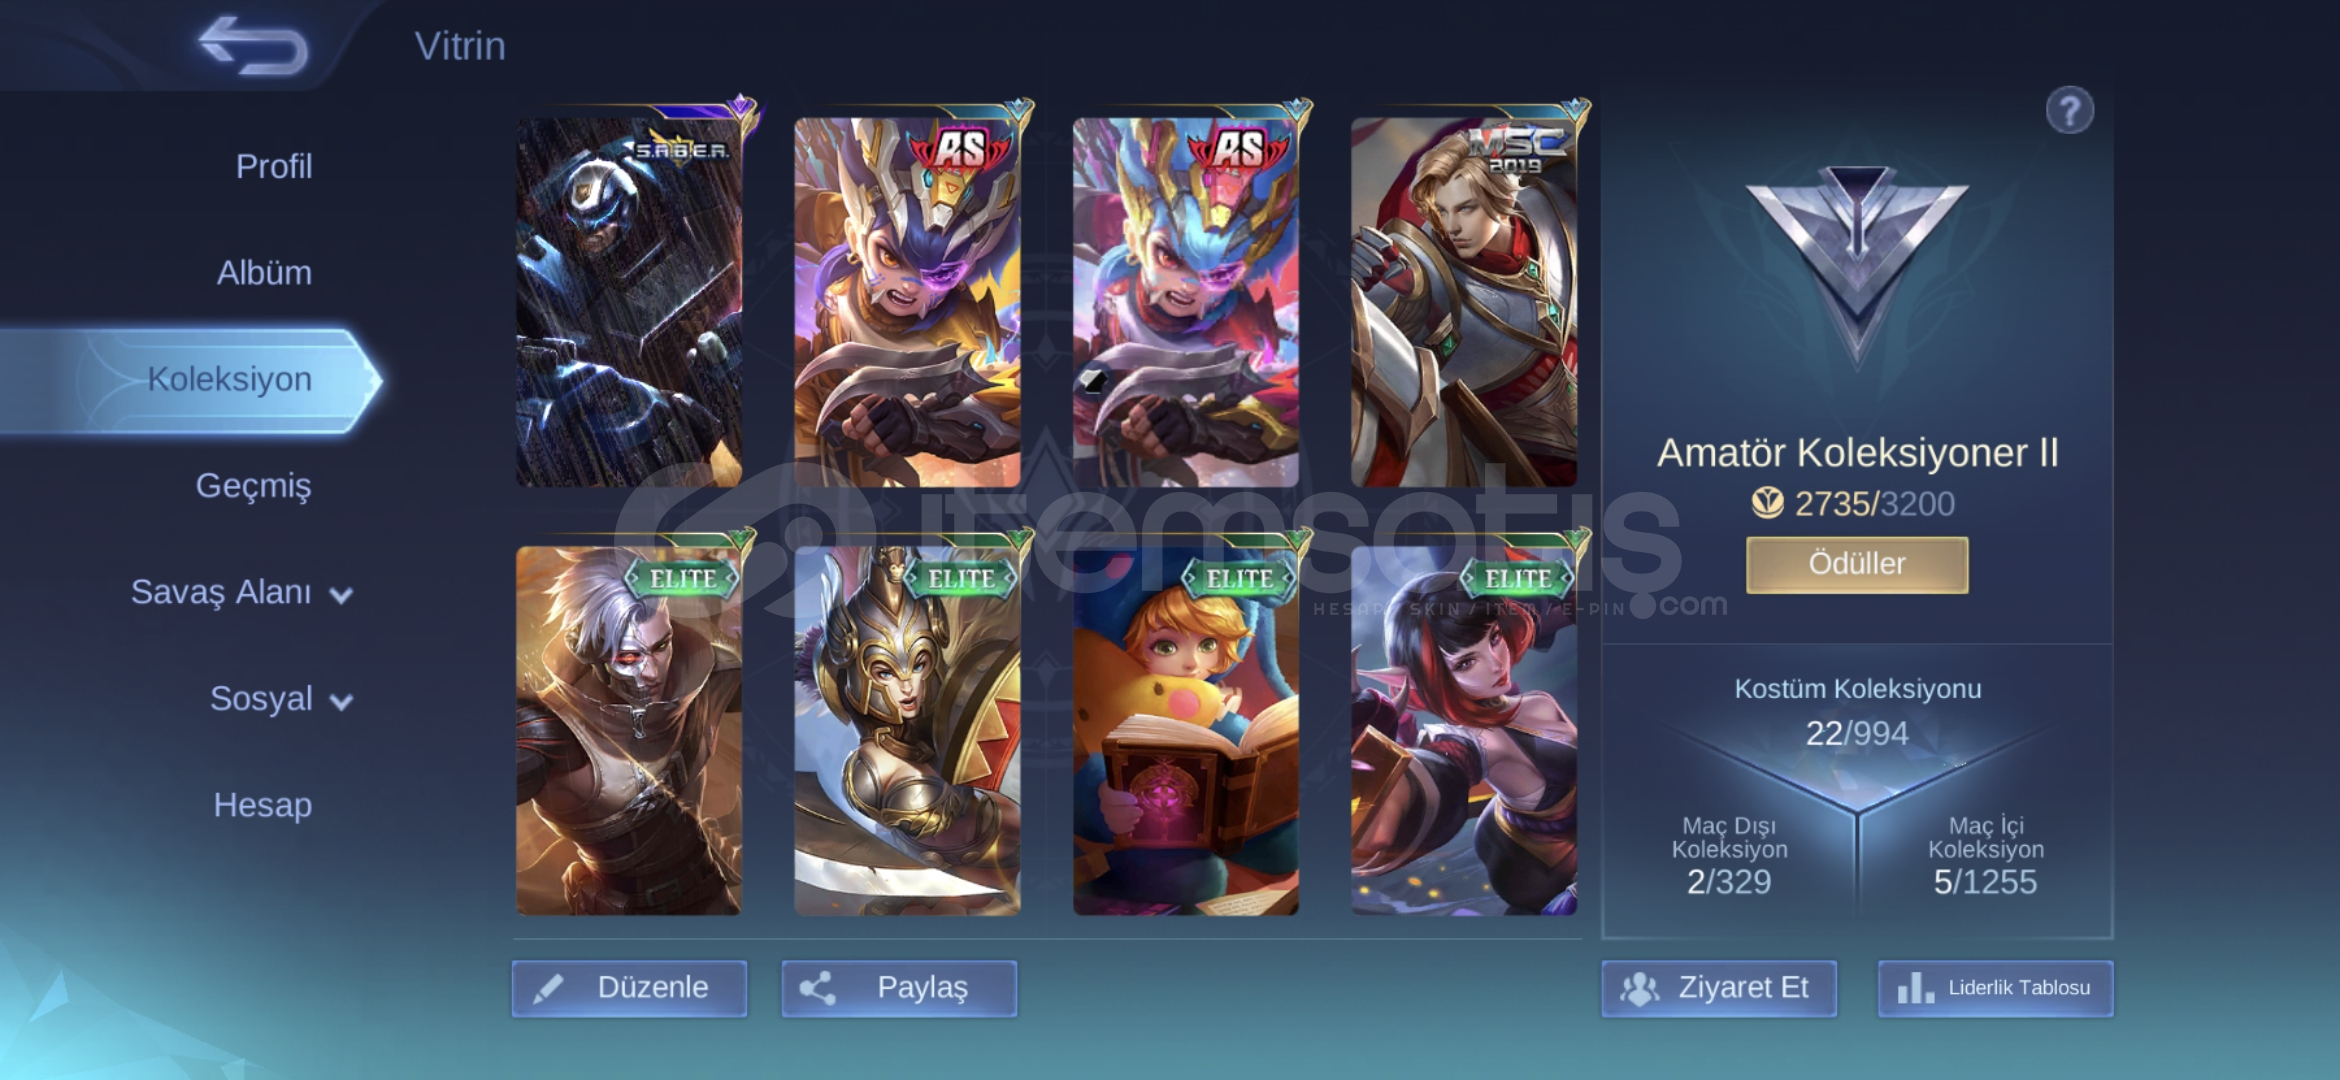Expand the Sosyal chevron
Image resolution: width=2340 pixels, height=1080 pixels.
[x=341, y=702]
